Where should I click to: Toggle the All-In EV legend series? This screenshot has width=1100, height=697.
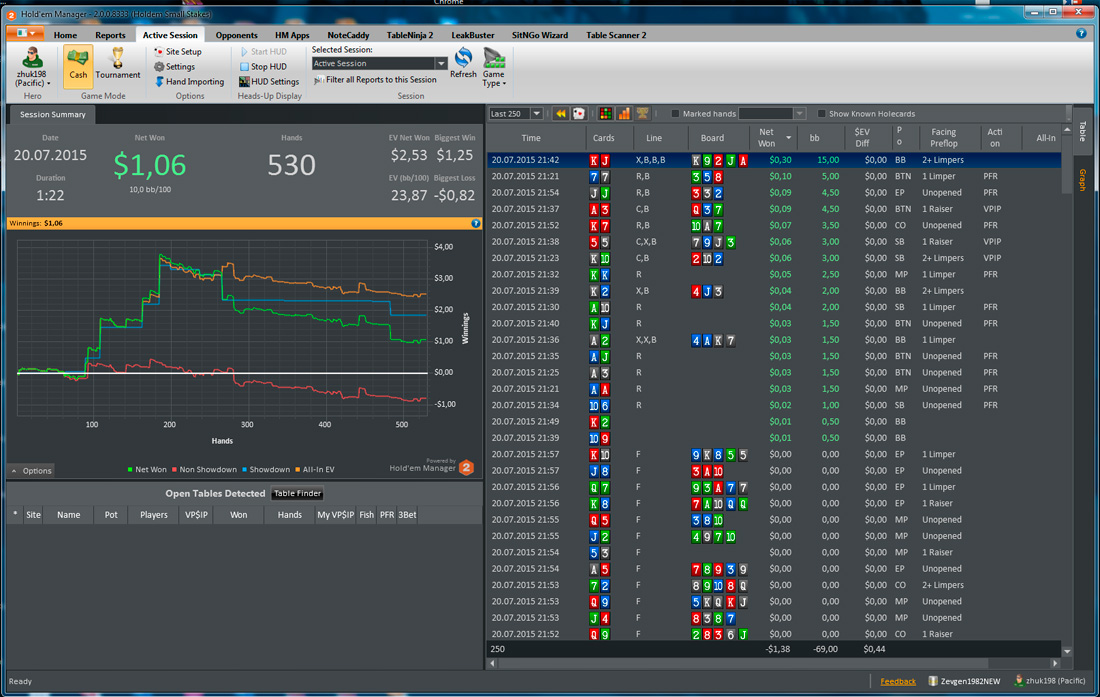(x=314, y=470)
